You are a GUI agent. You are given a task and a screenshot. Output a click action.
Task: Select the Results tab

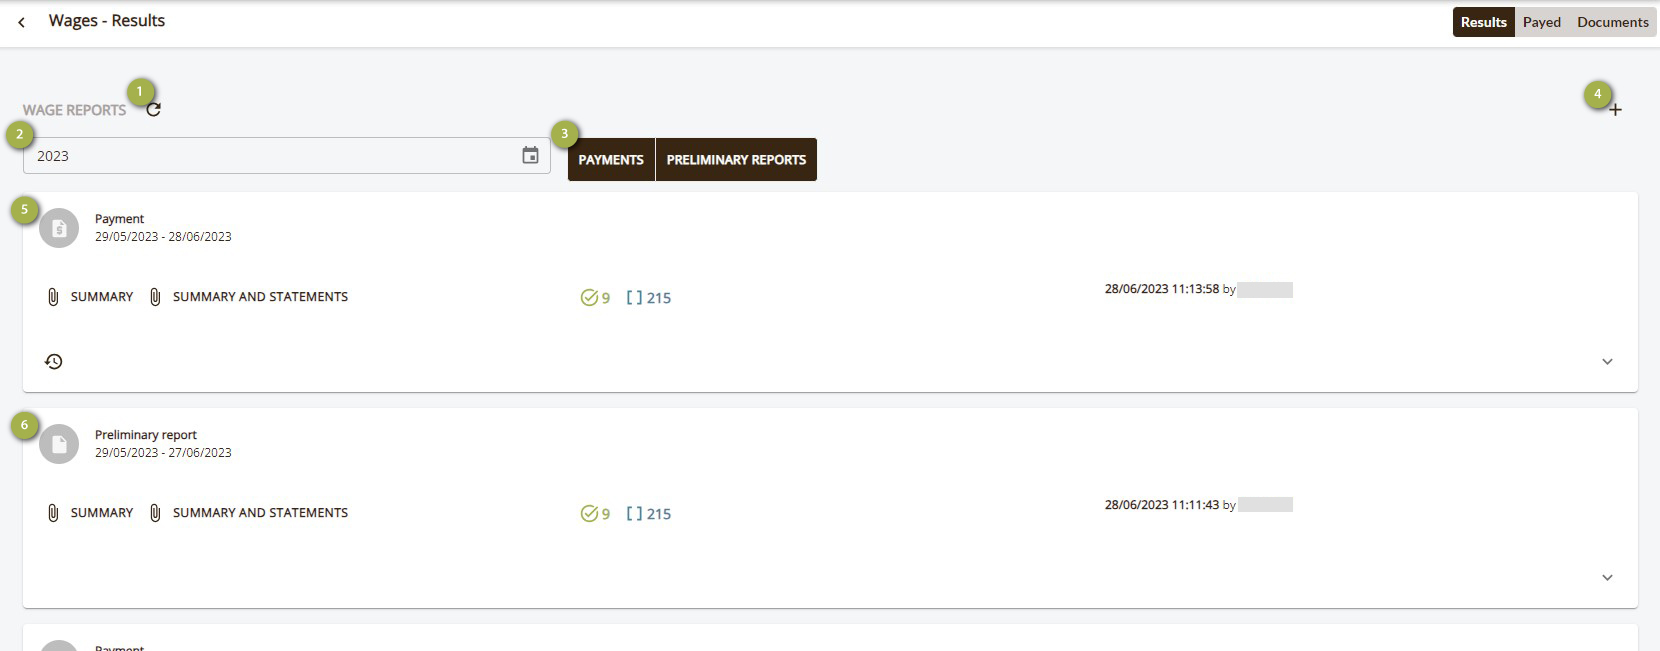(x=1483, y=22)
